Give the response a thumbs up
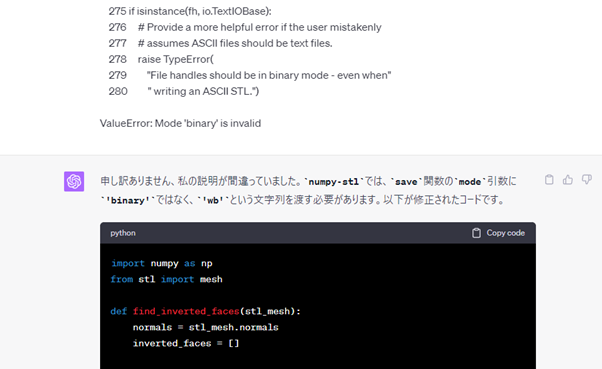Viewport: 602px width, 369px height. (x=568, y=179)
